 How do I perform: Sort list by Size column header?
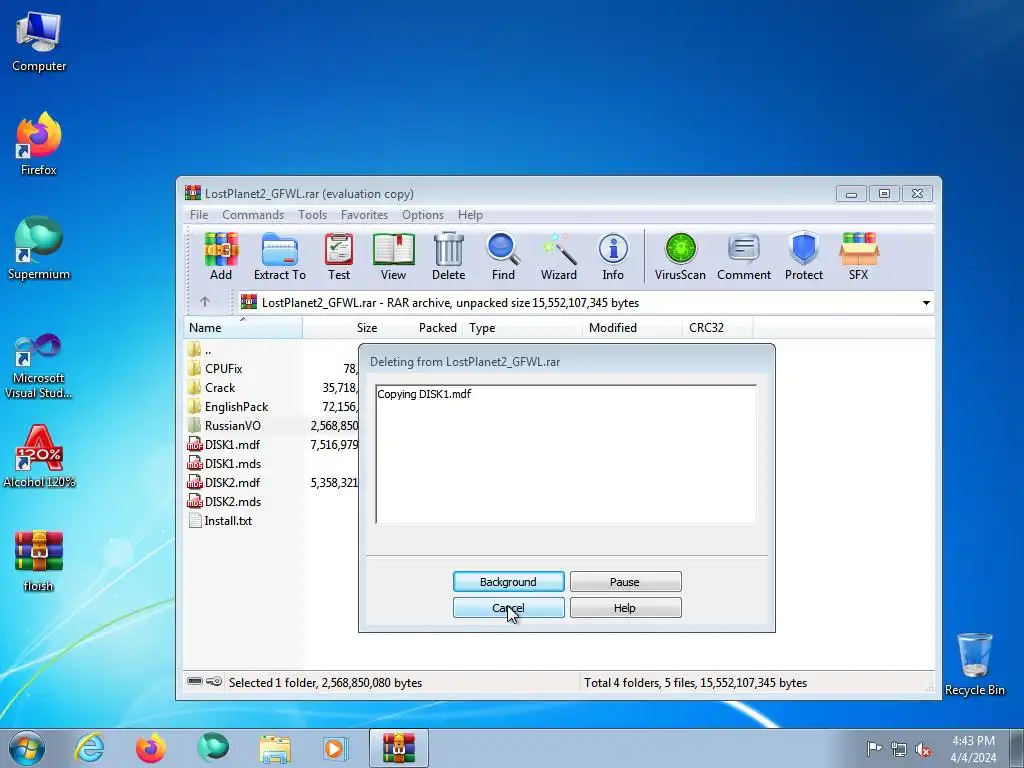[x=342, y=327]
